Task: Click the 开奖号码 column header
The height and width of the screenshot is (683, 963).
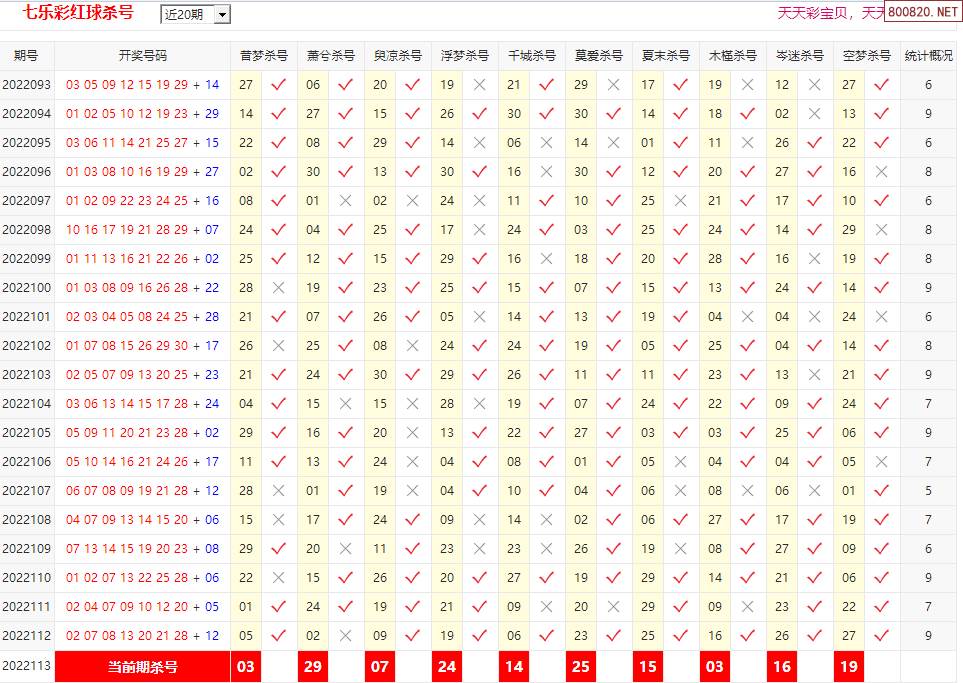Action: click(142, 56)
